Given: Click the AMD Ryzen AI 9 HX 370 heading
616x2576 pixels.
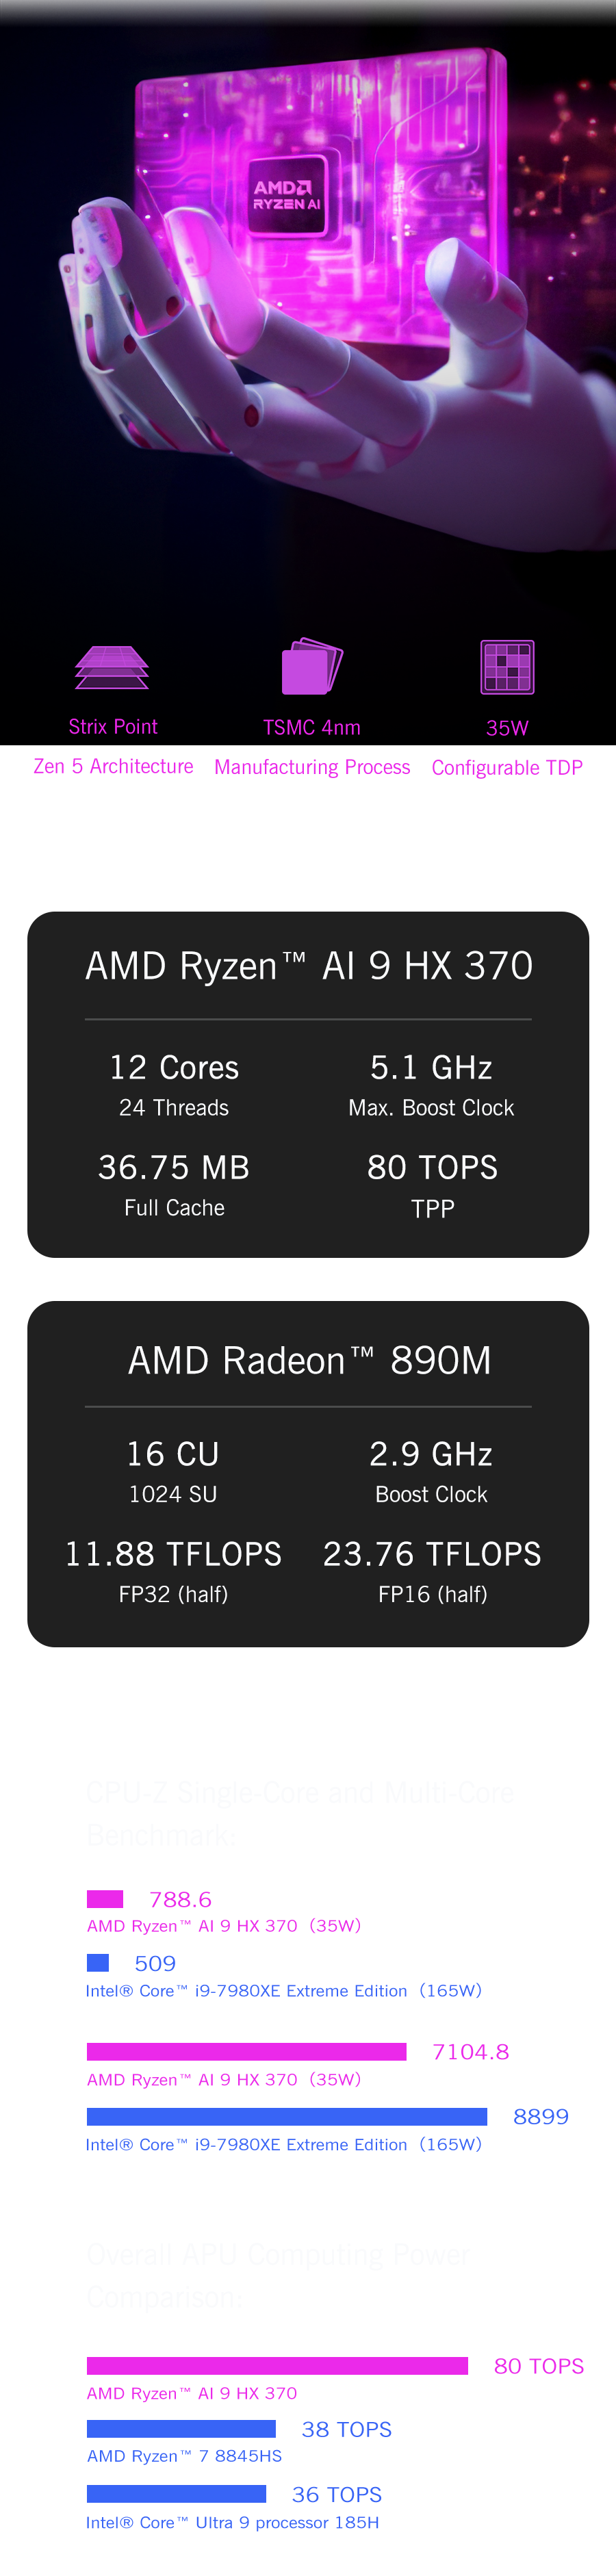Looking at the screenshot, I should (308, 966).
